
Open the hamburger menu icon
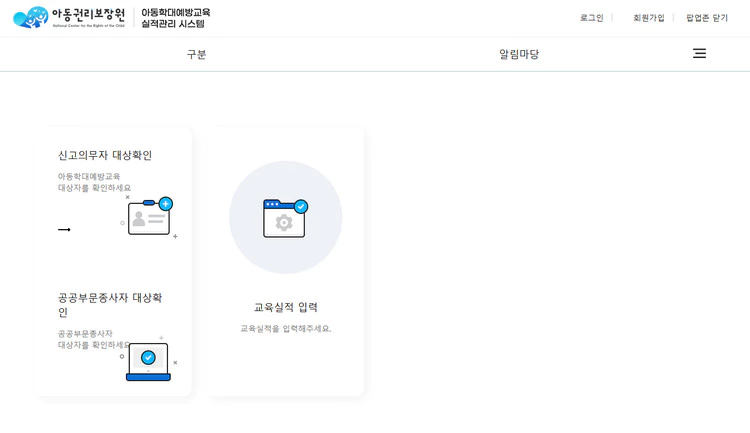[x=699, y=53]
